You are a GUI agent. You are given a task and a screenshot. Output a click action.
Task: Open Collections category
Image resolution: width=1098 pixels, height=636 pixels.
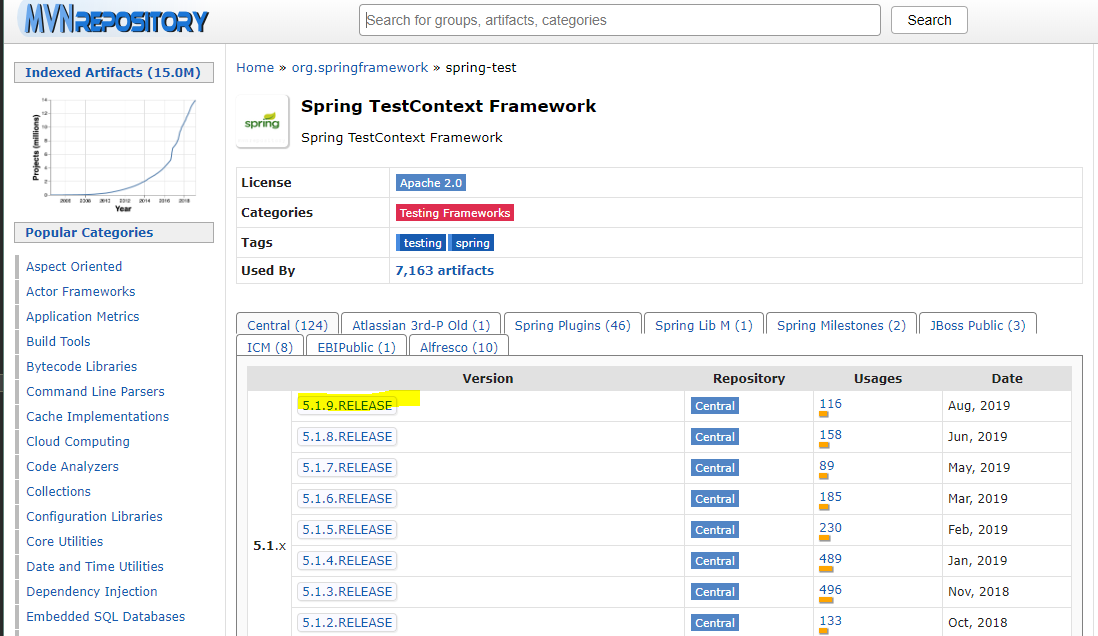pyautogui.click(x=58, y=492)
